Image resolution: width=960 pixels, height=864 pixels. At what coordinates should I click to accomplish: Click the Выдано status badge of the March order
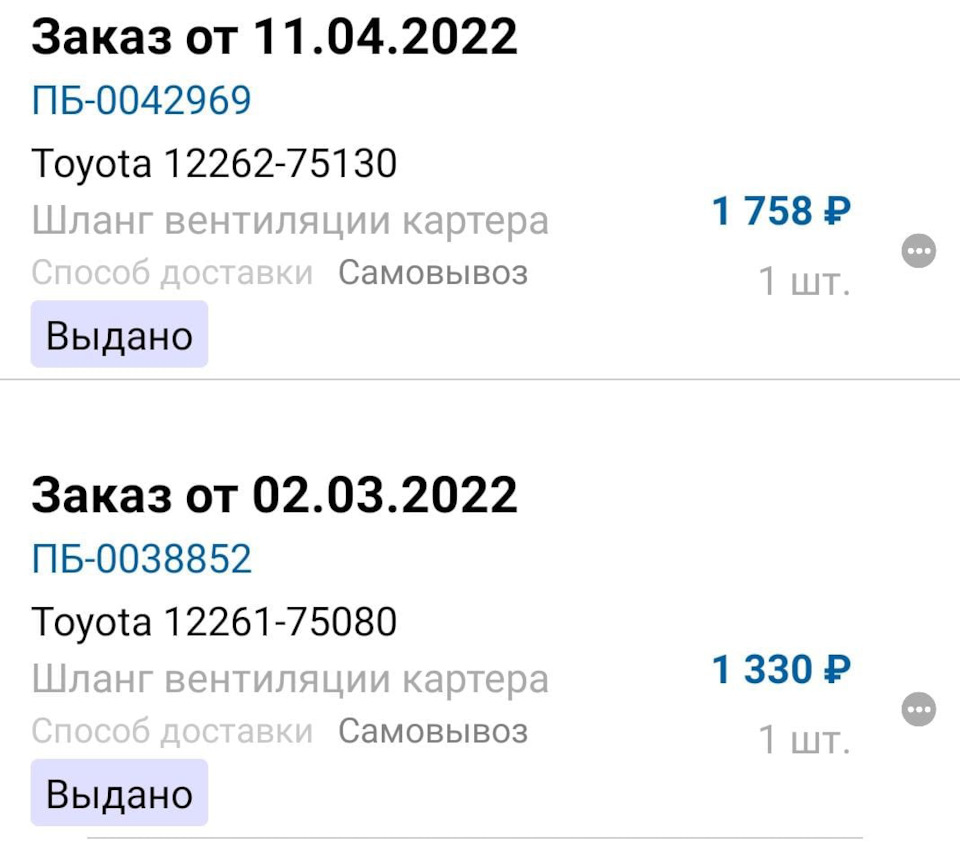tap(118, 793)
